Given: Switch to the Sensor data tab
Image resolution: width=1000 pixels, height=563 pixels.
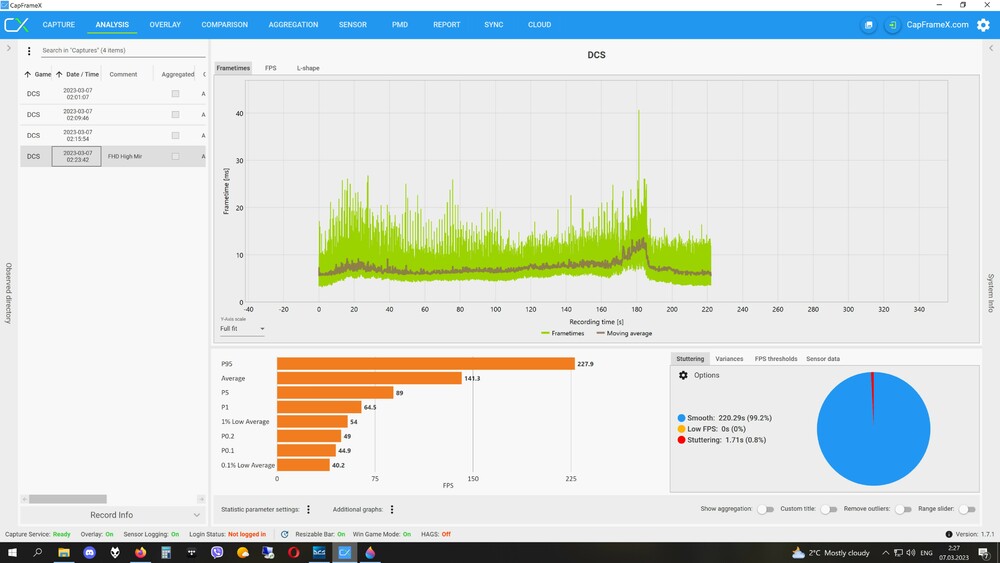Looking at the screenshot, I should click(x=823, y=359).
